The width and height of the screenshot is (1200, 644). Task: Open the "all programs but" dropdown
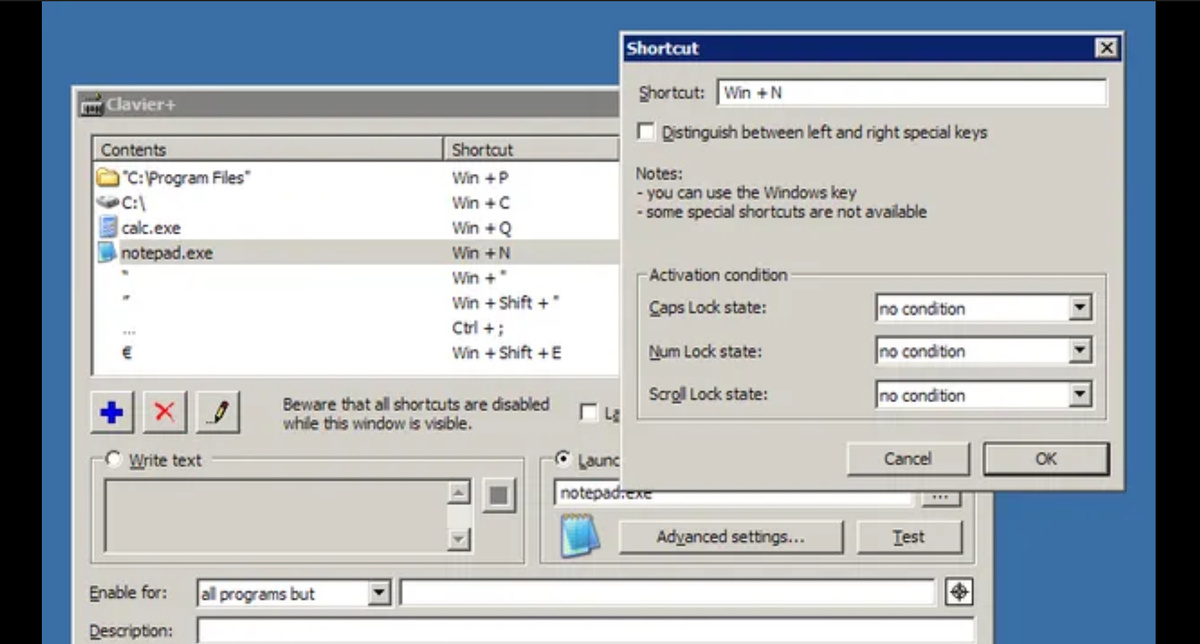click(378, 592)
